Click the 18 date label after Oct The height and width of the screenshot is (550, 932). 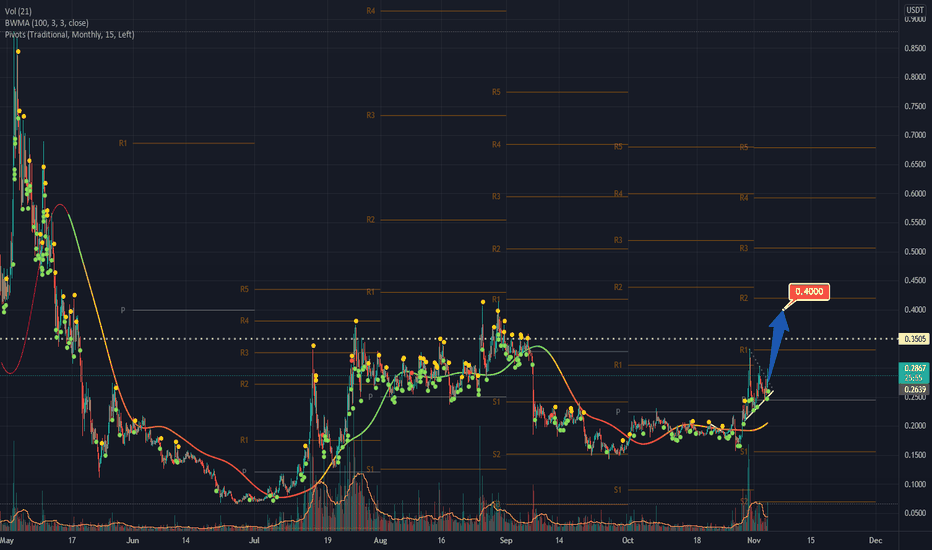point(697,540)
